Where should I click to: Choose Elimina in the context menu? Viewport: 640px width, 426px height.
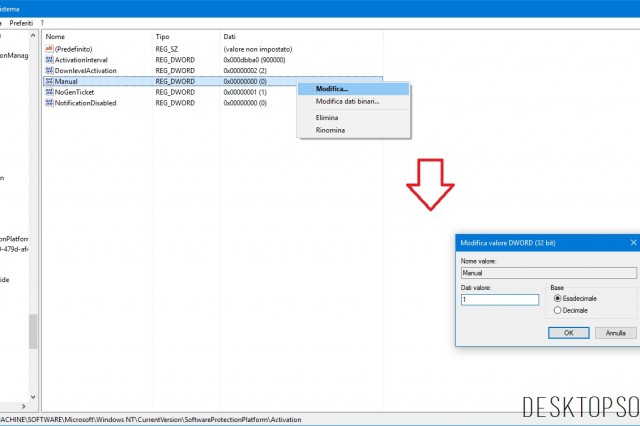329,118
